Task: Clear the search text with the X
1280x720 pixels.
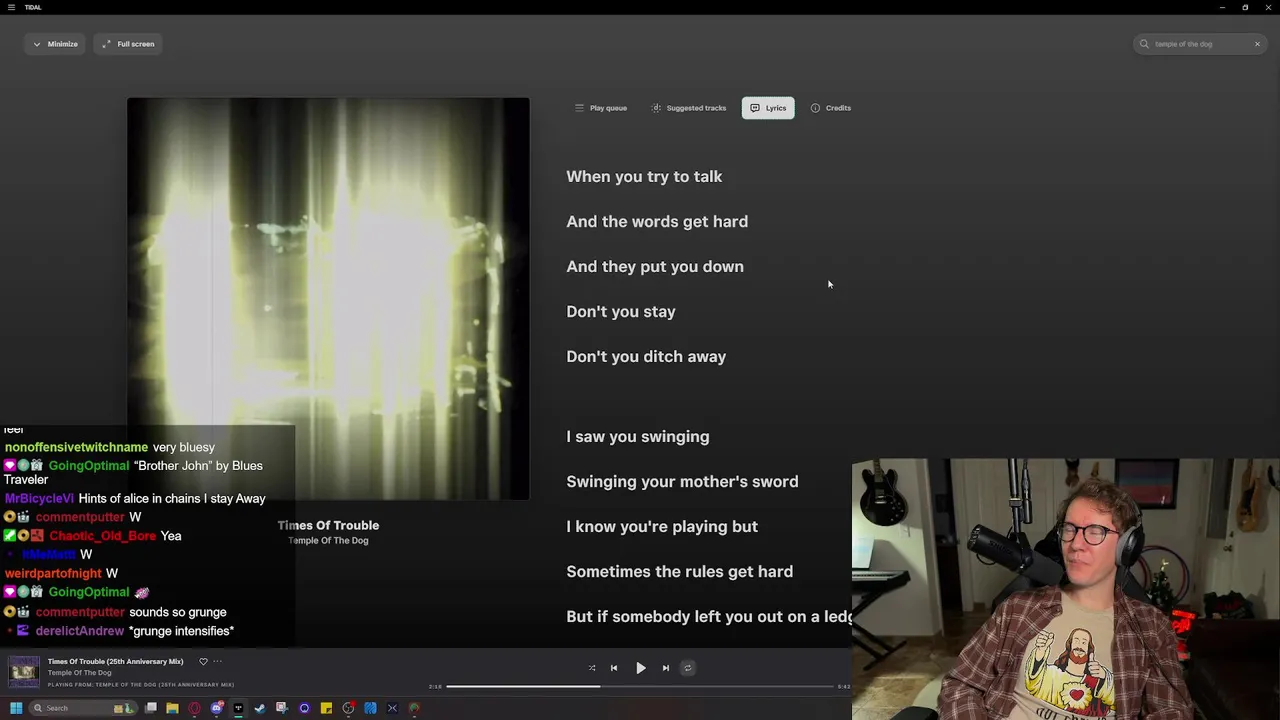Action: 1257,44
